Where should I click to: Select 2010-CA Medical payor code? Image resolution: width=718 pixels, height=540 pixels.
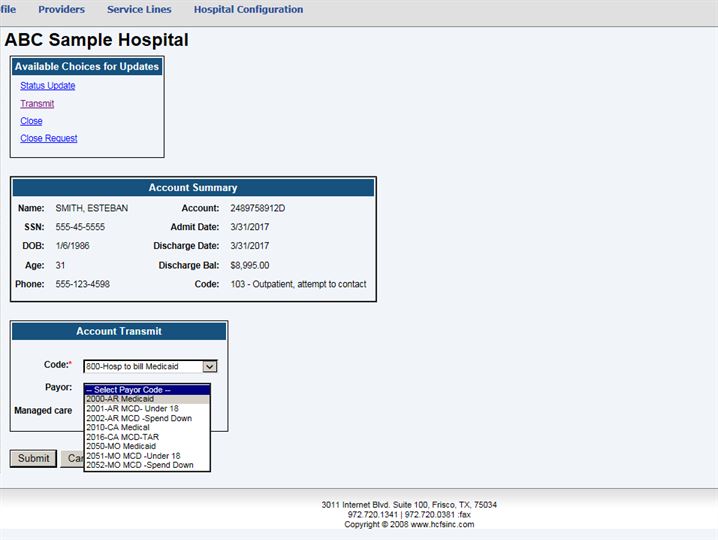(147, 427)
